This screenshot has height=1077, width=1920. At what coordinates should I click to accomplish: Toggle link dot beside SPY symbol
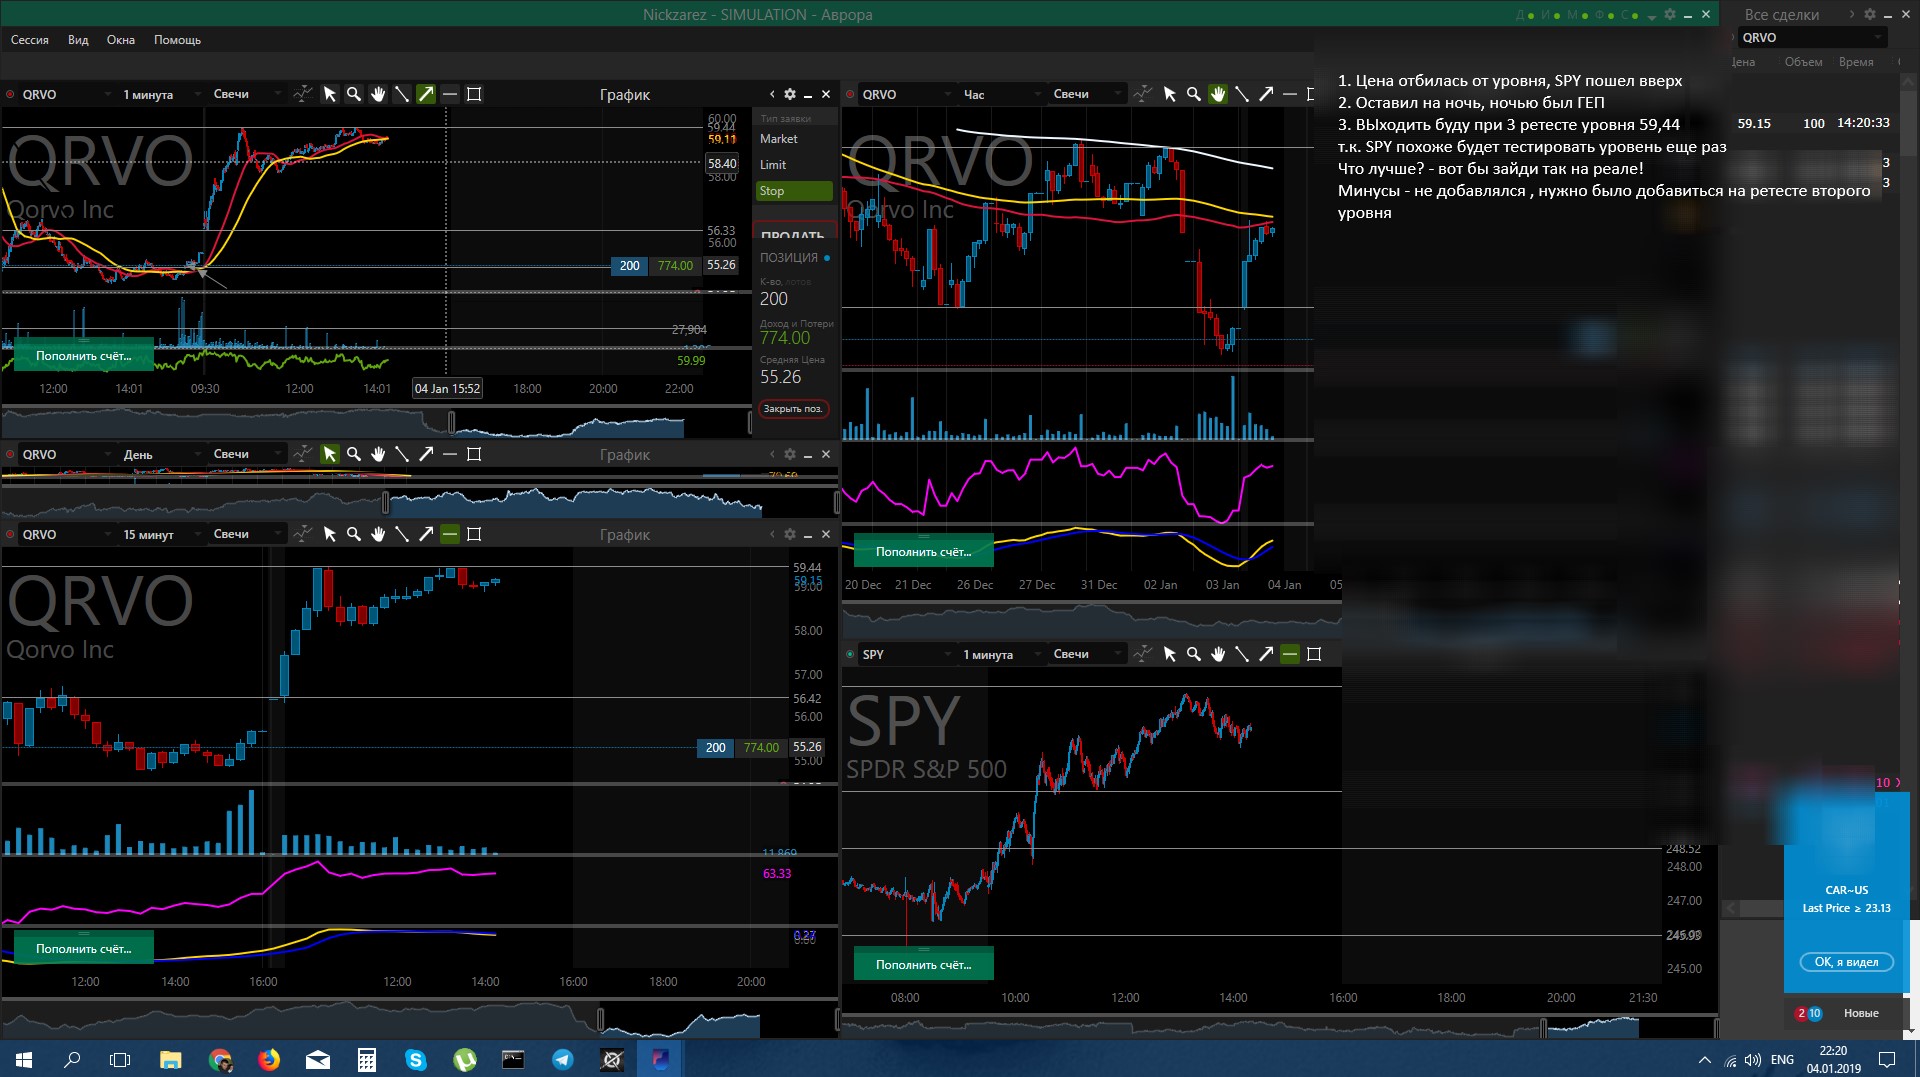850,654
